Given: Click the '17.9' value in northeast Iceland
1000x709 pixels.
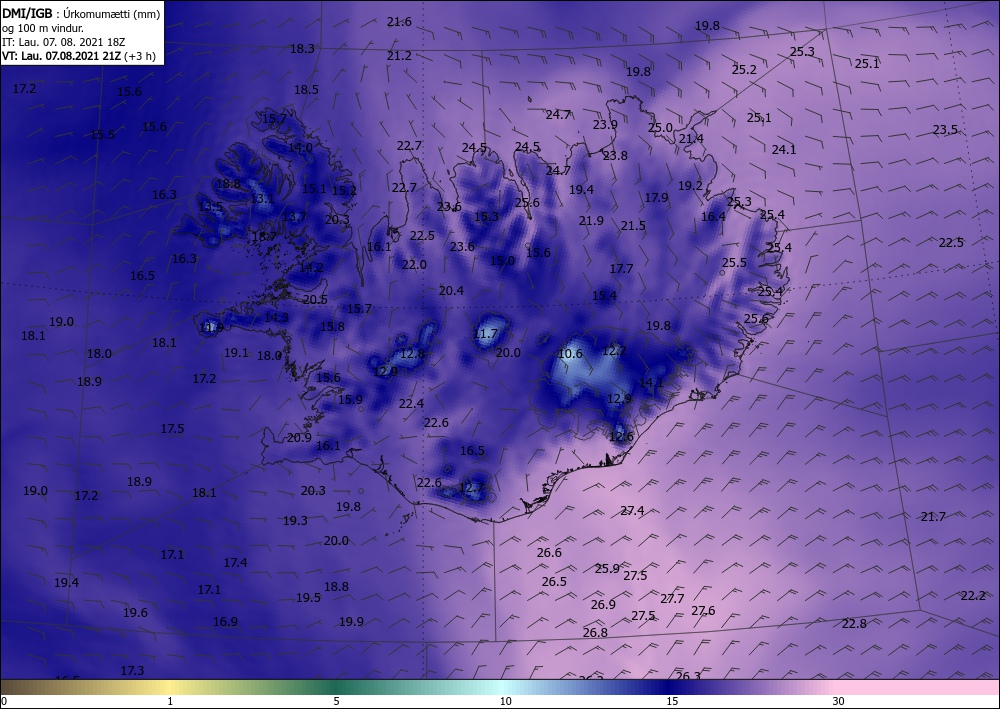Looking at the screenshot, I should pyautogui.click(x=656, y=198).
